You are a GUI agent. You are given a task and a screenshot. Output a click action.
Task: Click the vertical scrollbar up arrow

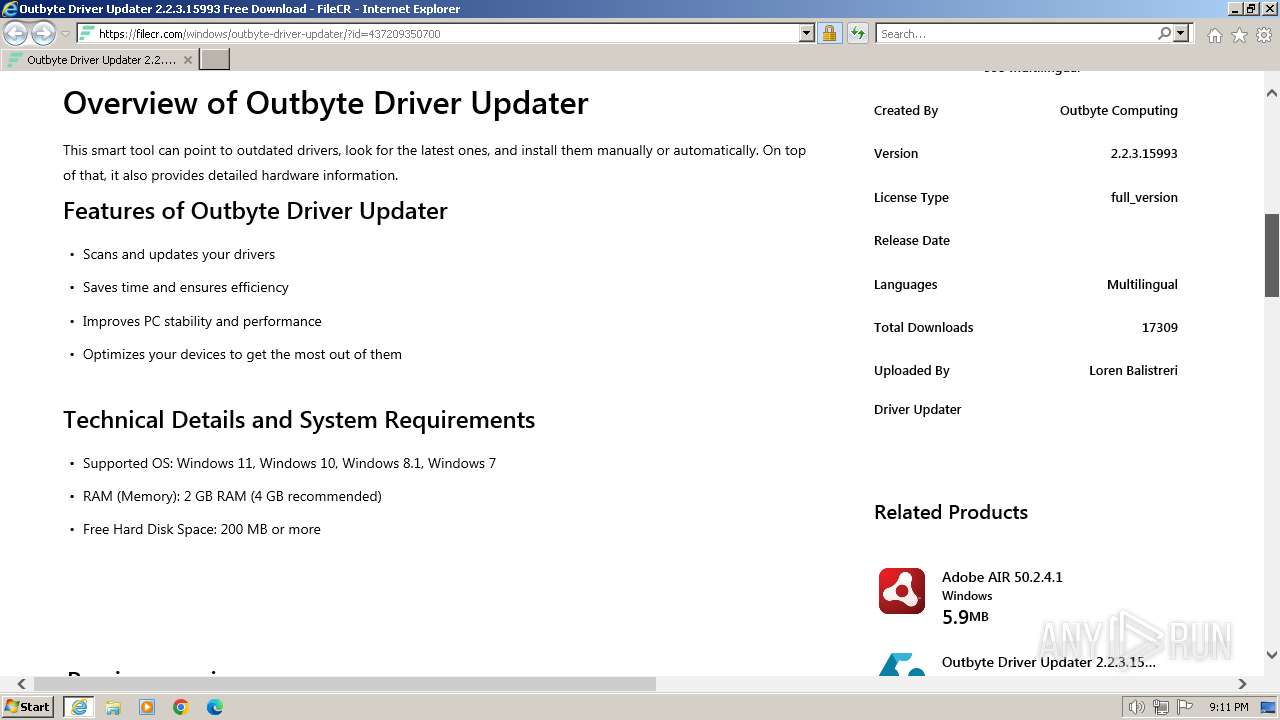(x=1272, y=93)
